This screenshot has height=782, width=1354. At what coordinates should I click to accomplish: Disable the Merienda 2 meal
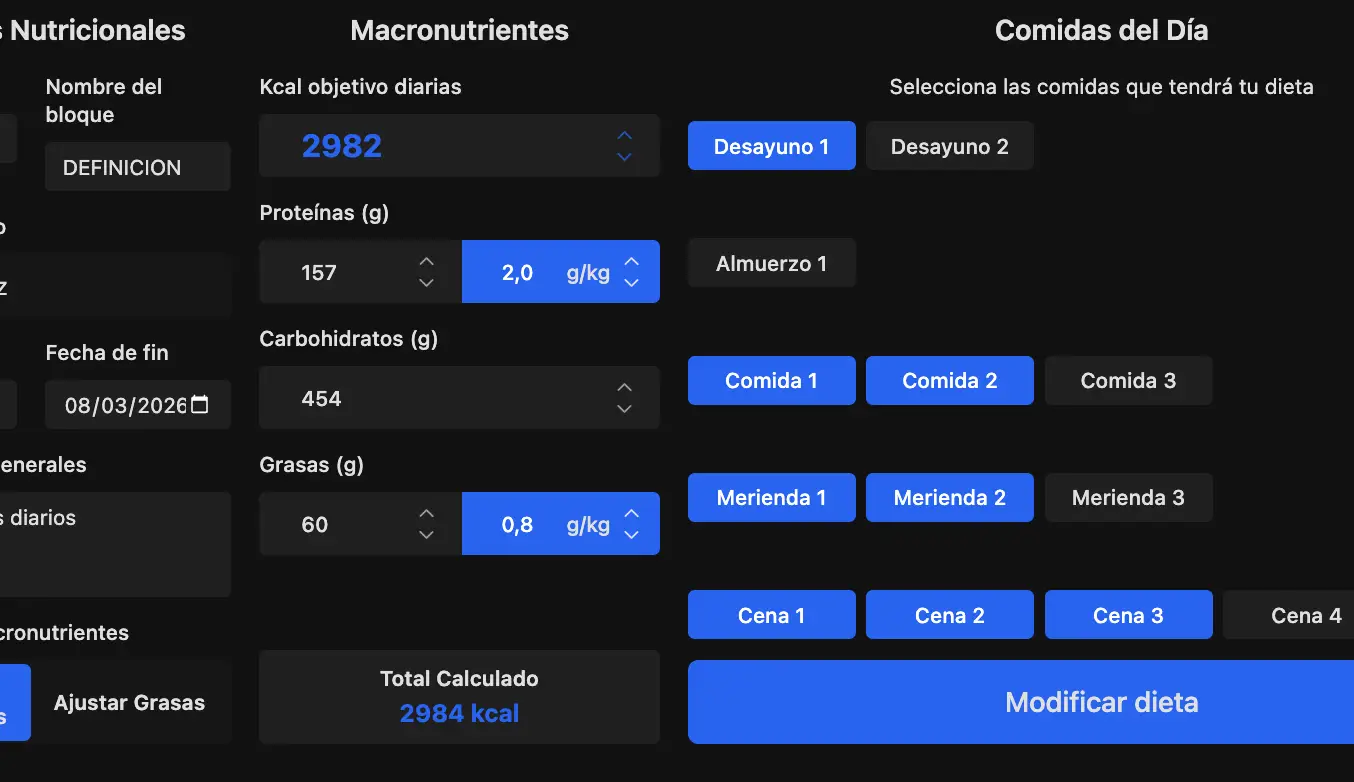pos(949,498)
